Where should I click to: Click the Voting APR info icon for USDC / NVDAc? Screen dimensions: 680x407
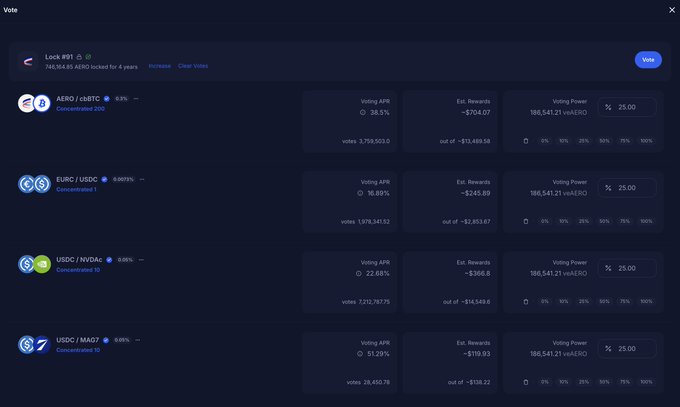coord(359,273)
